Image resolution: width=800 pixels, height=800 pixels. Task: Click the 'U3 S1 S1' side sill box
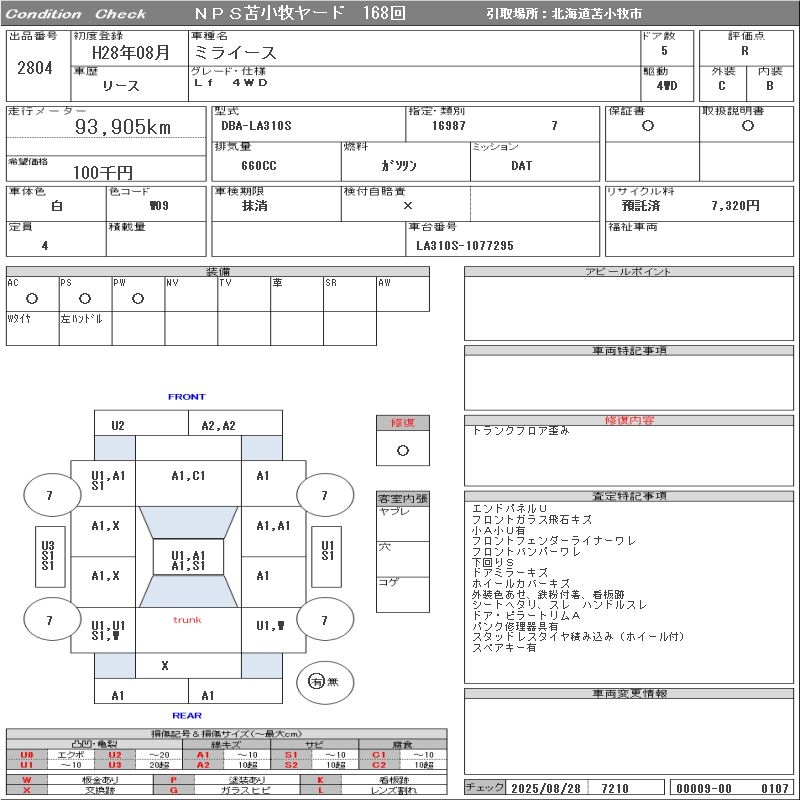[50, 556]
